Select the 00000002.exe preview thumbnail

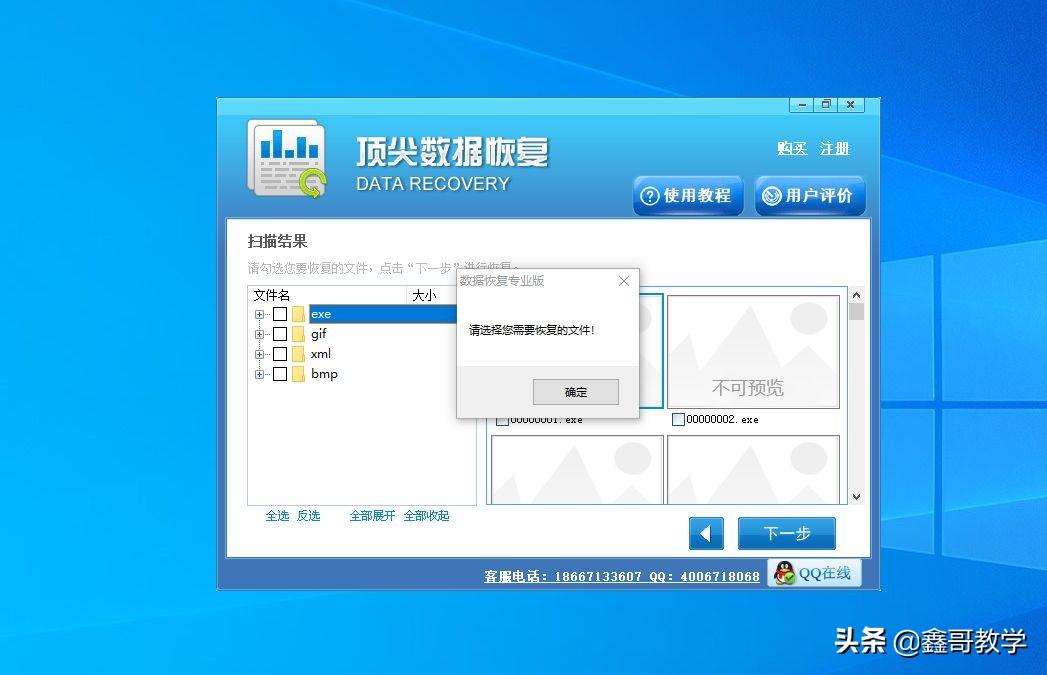coord(753,352)
